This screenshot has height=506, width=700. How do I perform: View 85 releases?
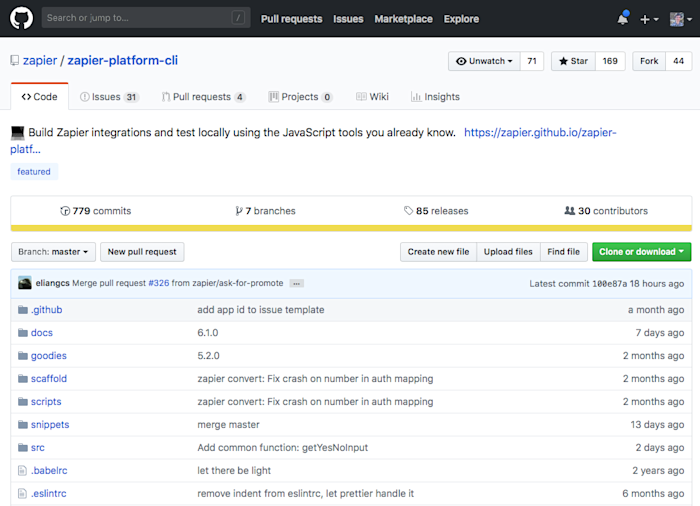point(436,211)
